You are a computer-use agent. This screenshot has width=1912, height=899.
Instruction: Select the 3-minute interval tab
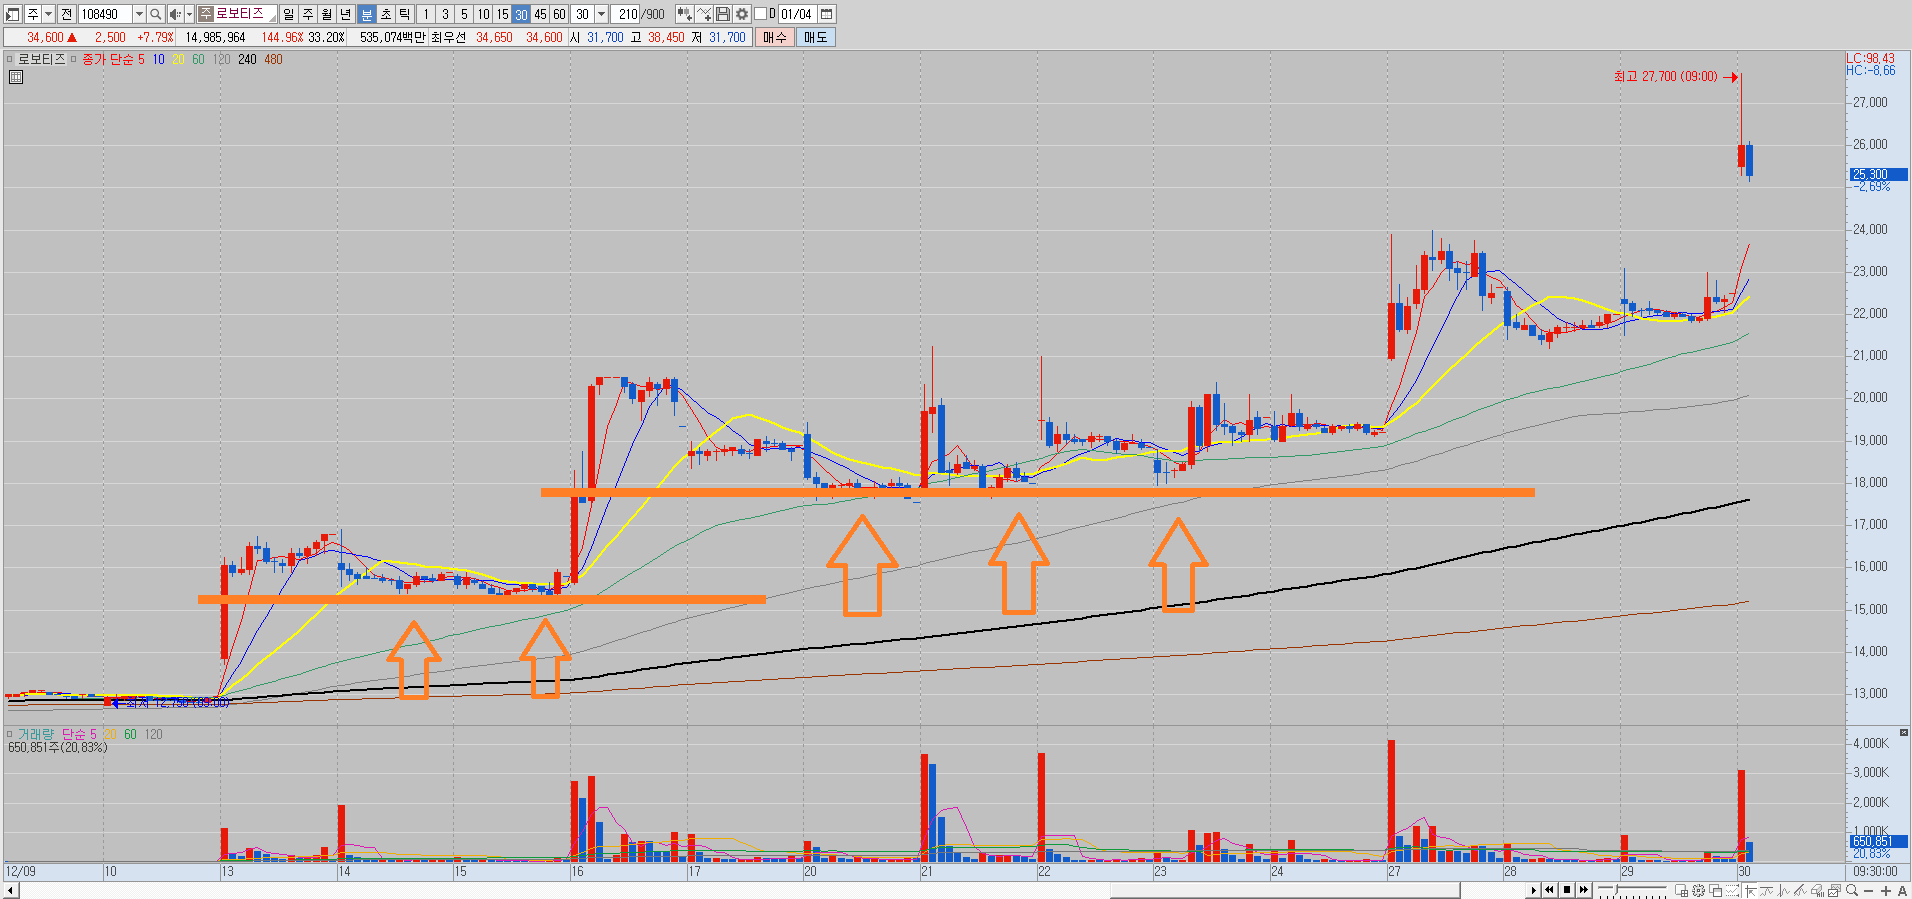(x=445, y=14)
